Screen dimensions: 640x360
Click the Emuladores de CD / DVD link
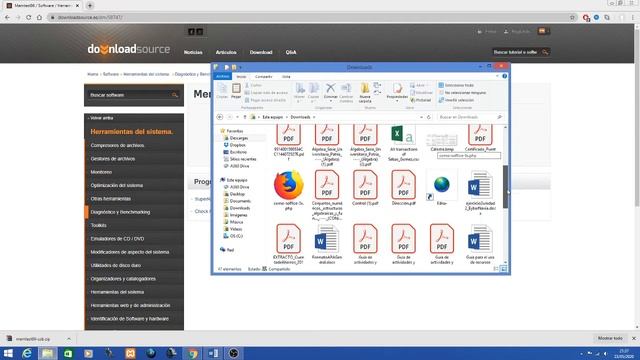pos(117,239)
